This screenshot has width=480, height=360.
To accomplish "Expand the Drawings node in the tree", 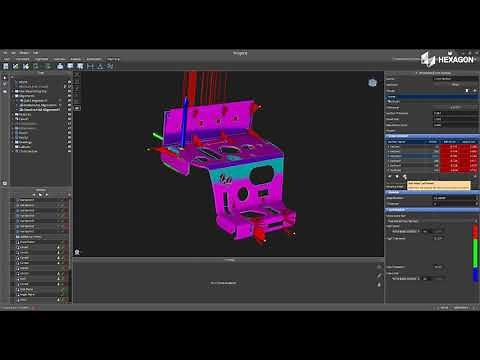I will coord(13,142).
